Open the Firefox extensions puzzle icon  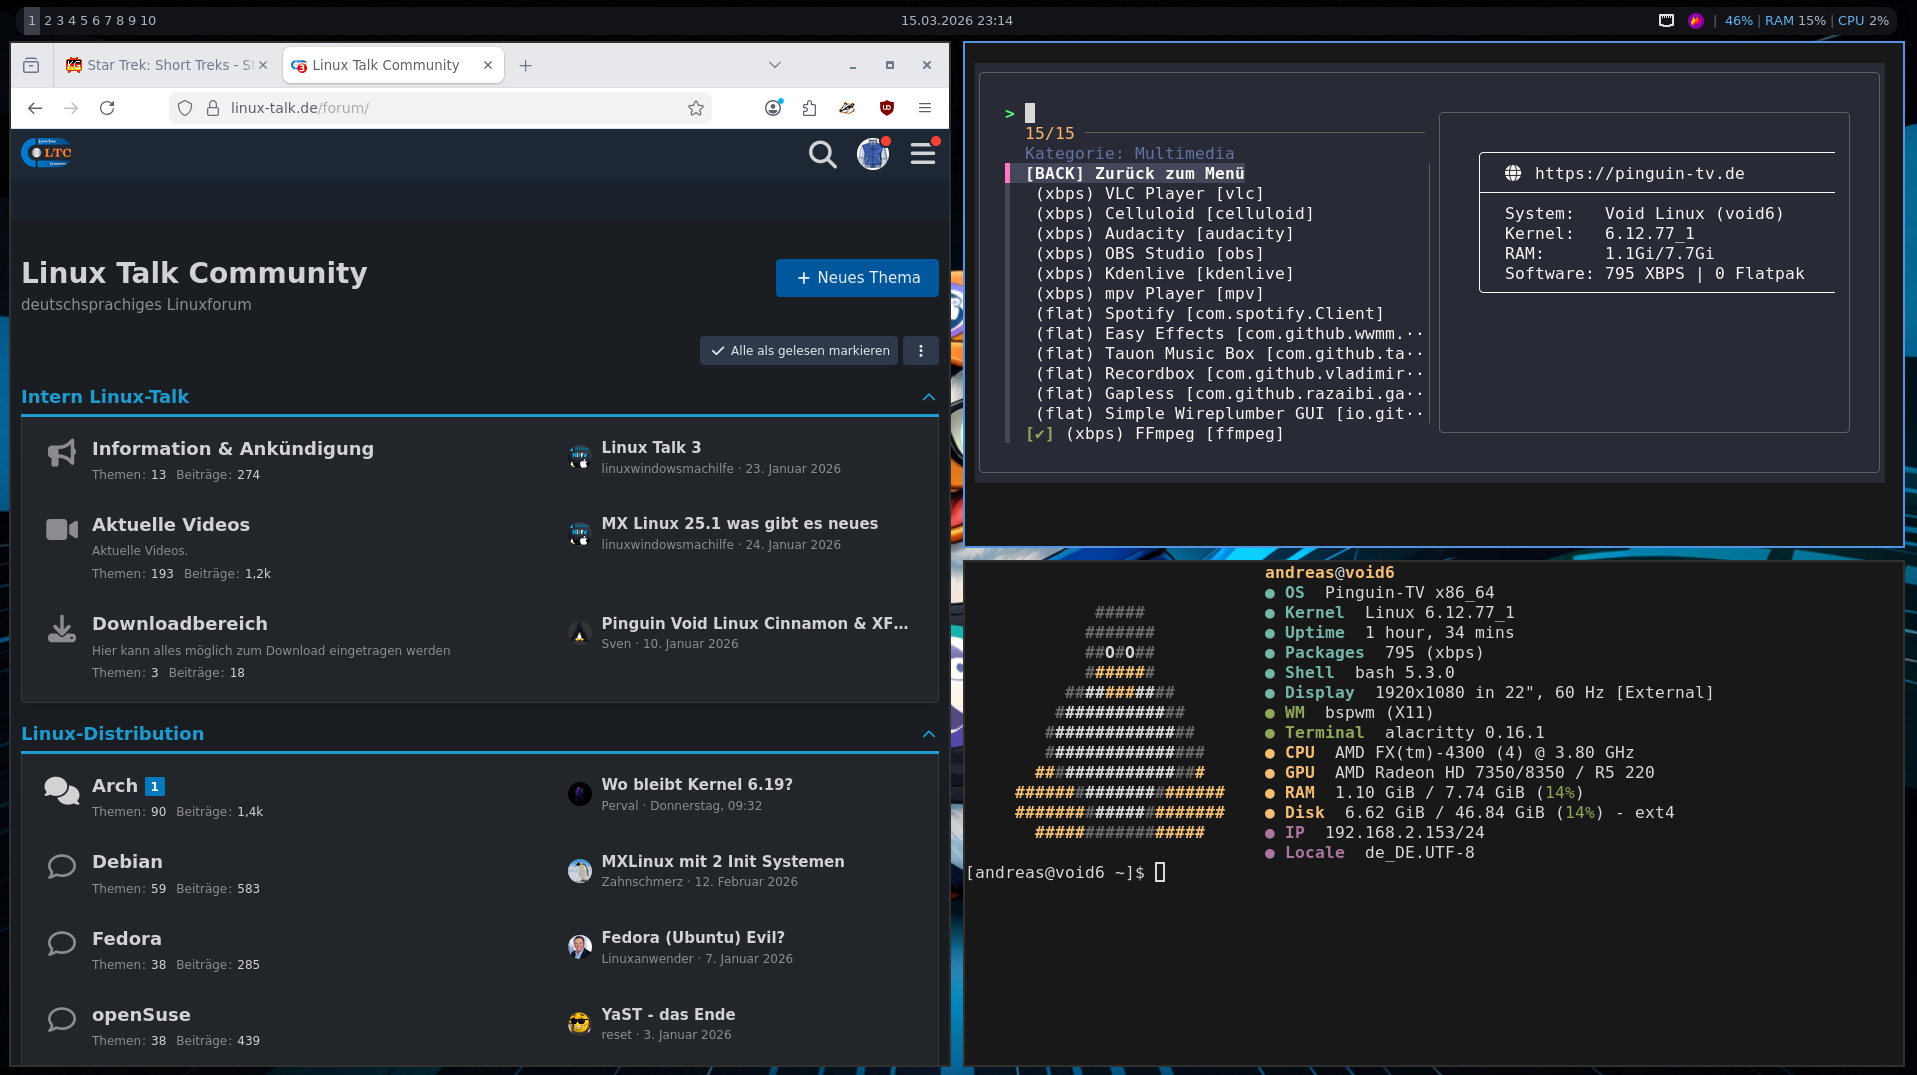click(x=809, y=108)
